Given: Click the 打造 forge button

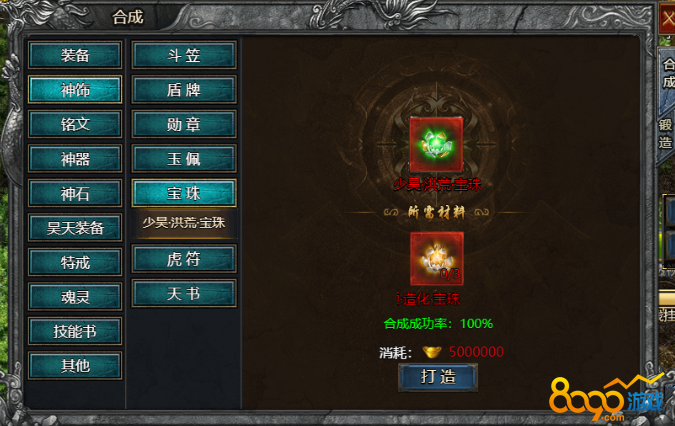Looking at the screenshot, I should (x=438, y=377).
